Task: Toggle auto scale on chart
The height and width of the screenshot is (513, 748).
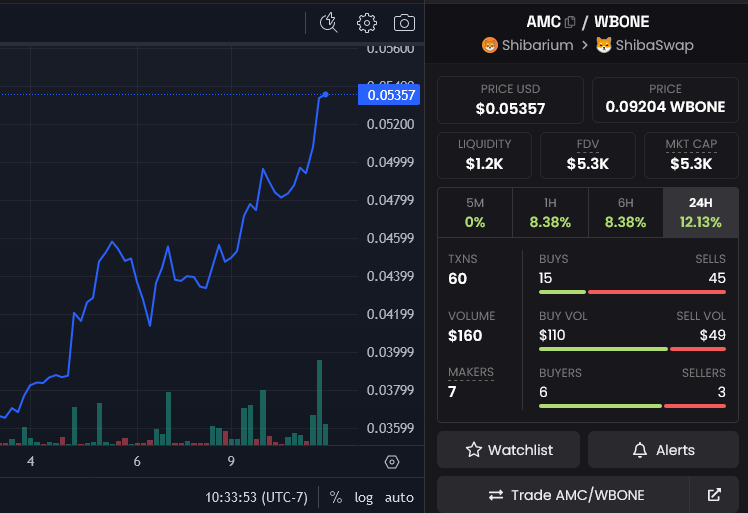Action: coord(399,497)
